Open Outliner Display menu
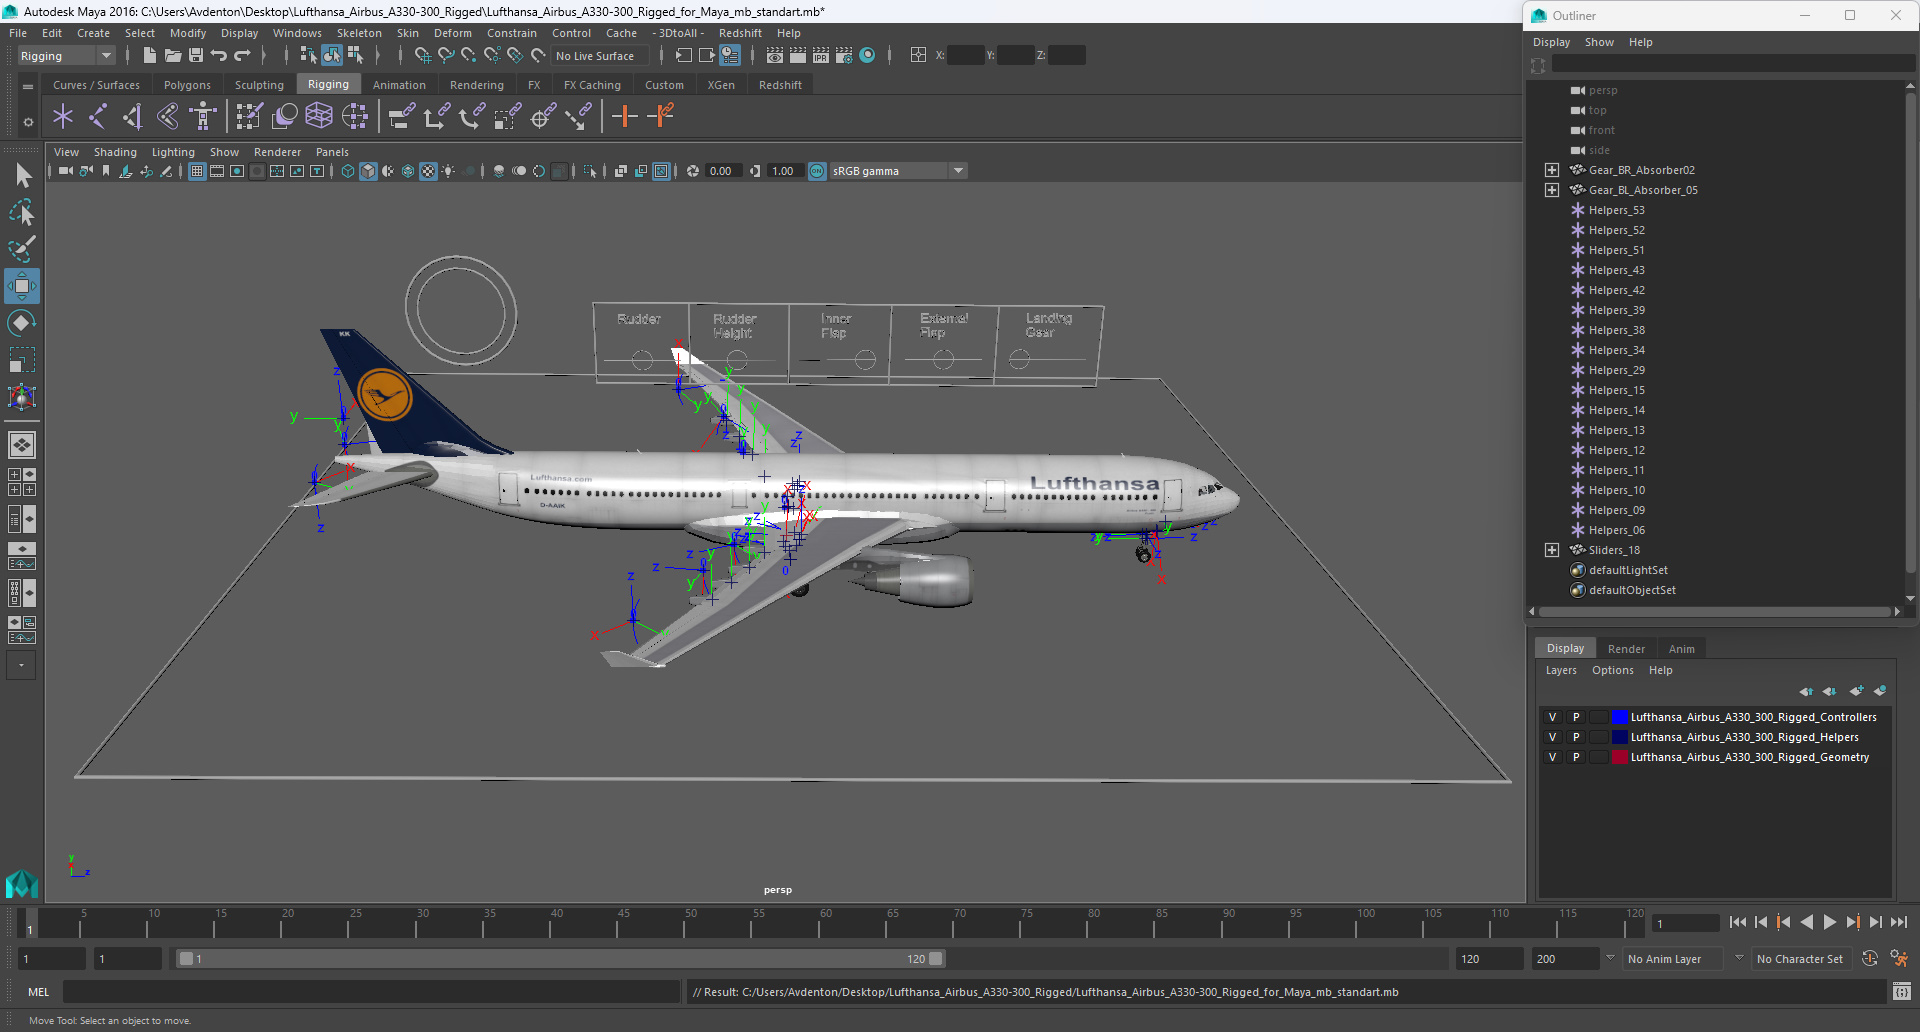This screenshot has width=1920, height=1032. click(x=1551, y=42)
